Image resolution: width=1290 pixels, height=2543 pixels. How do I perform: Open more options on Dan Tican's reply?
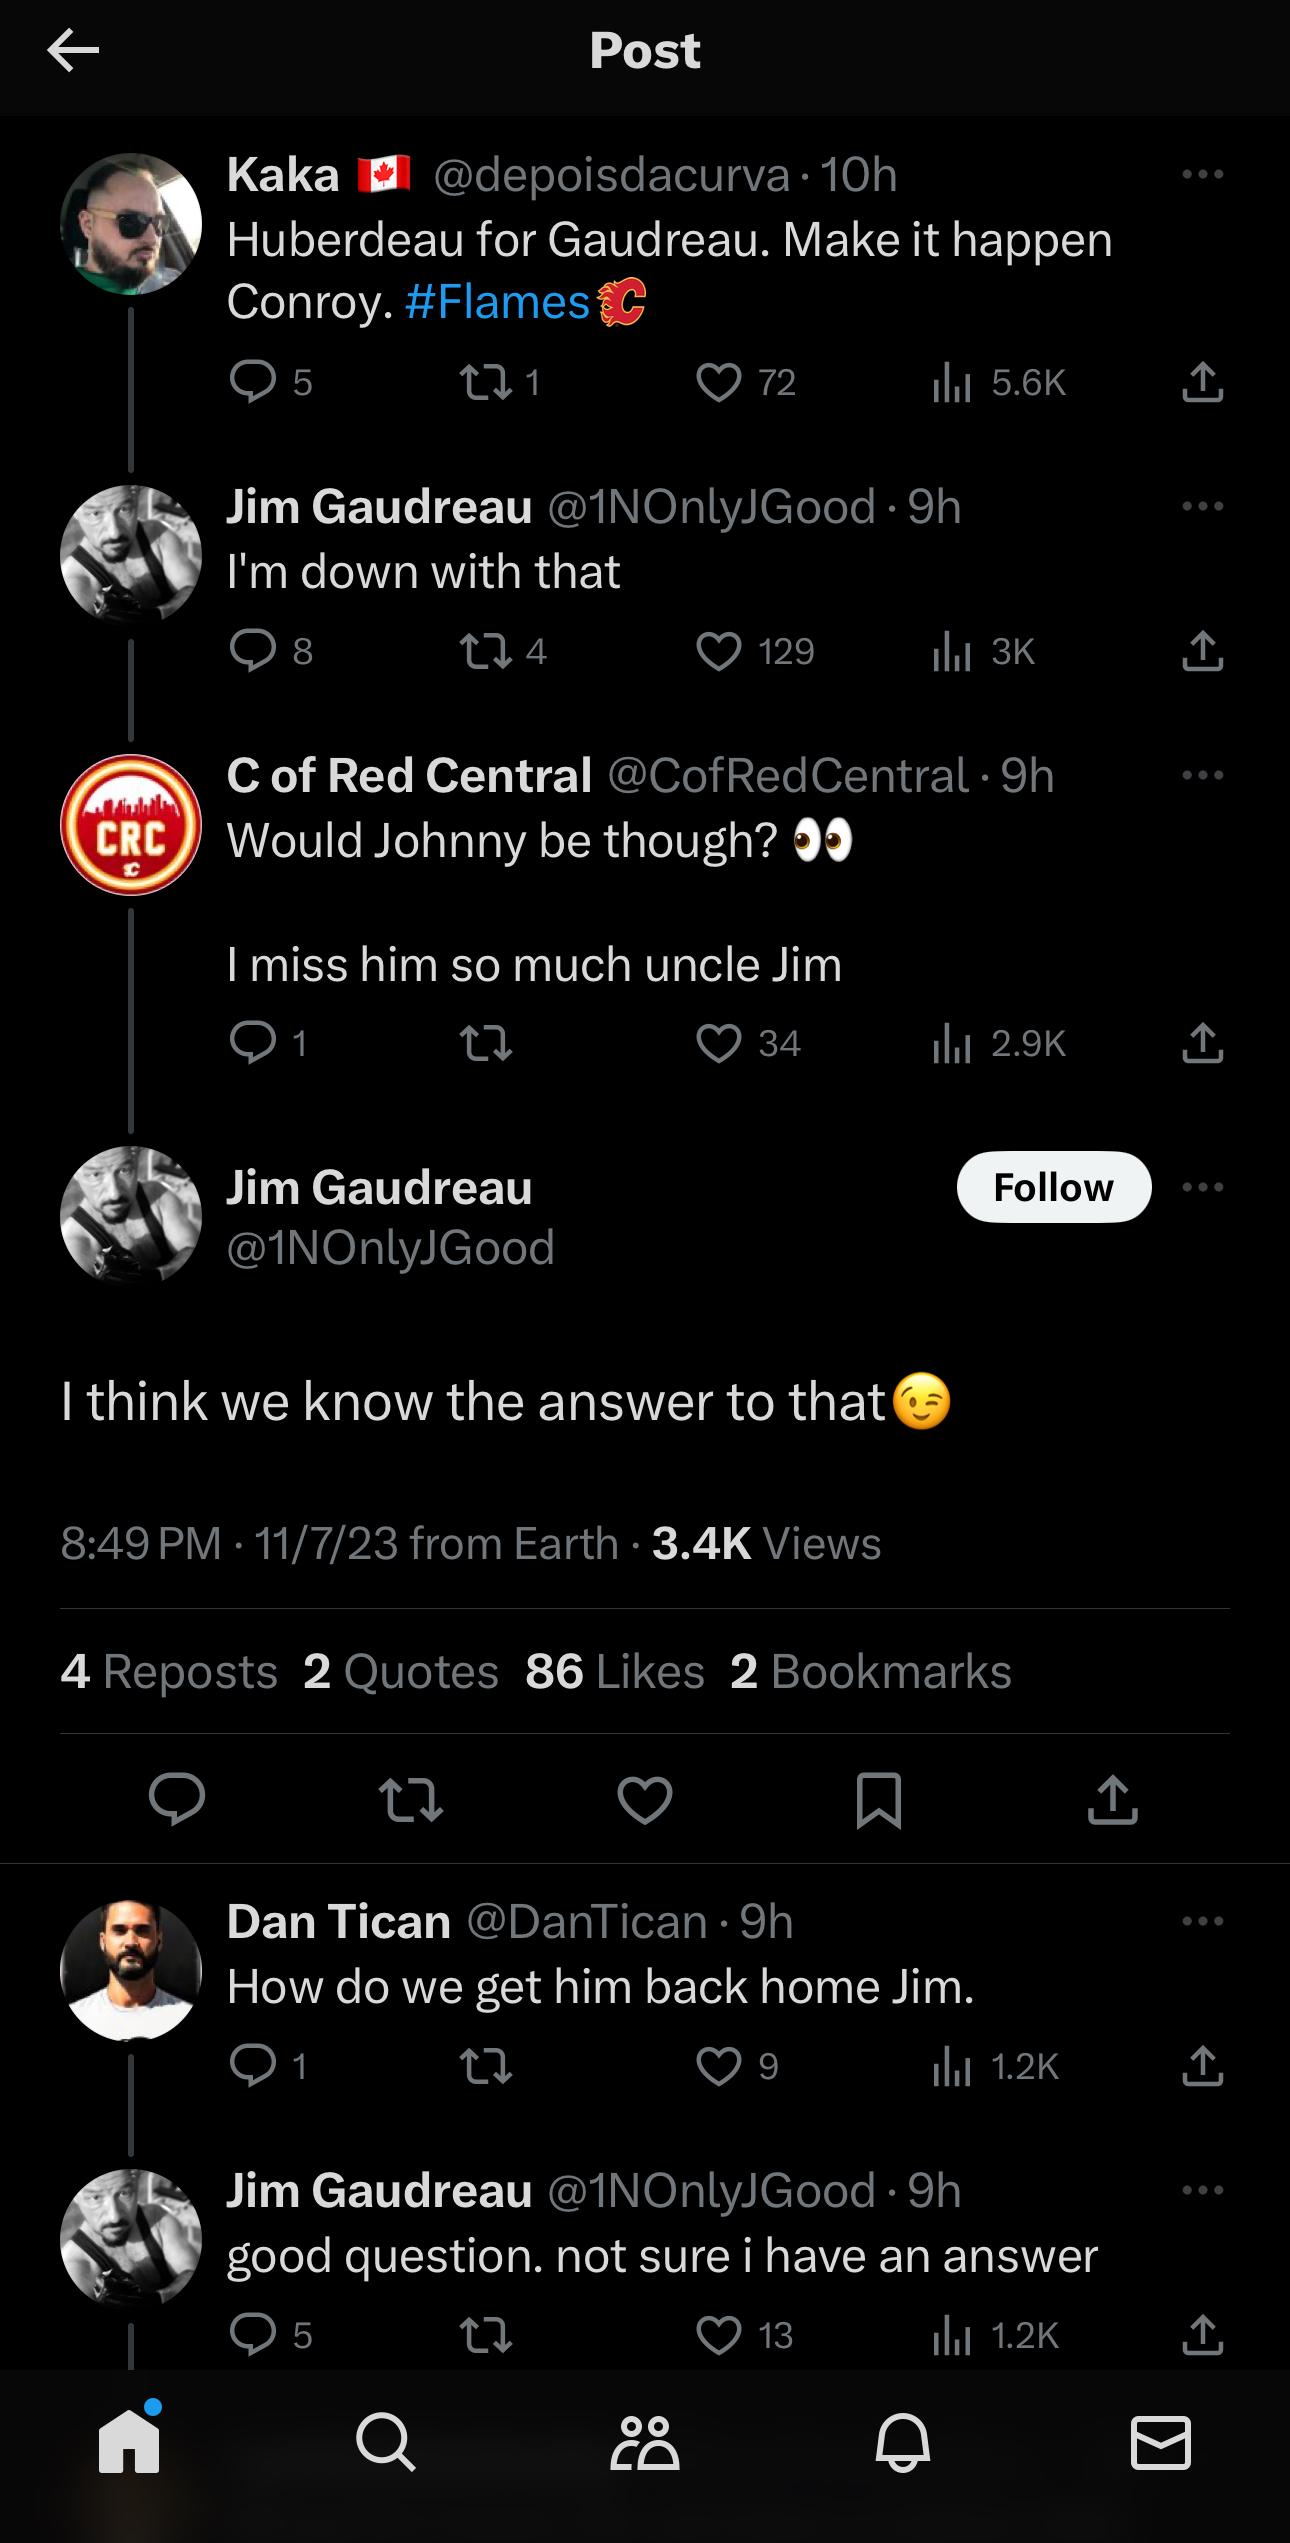[x=1202, y=1921]
